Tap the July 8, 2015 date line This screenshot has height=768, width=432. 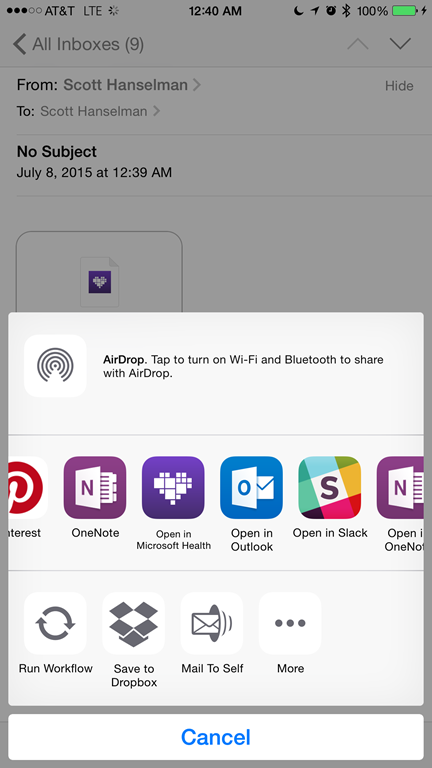[x=94, y=172]
